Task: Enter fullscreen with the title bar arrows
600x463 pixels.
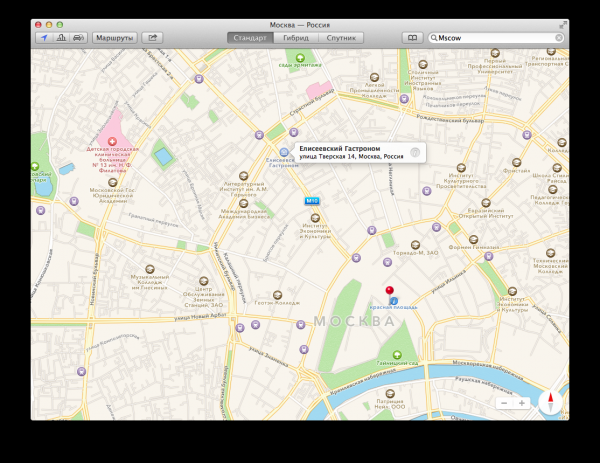Action: (562, 25)
